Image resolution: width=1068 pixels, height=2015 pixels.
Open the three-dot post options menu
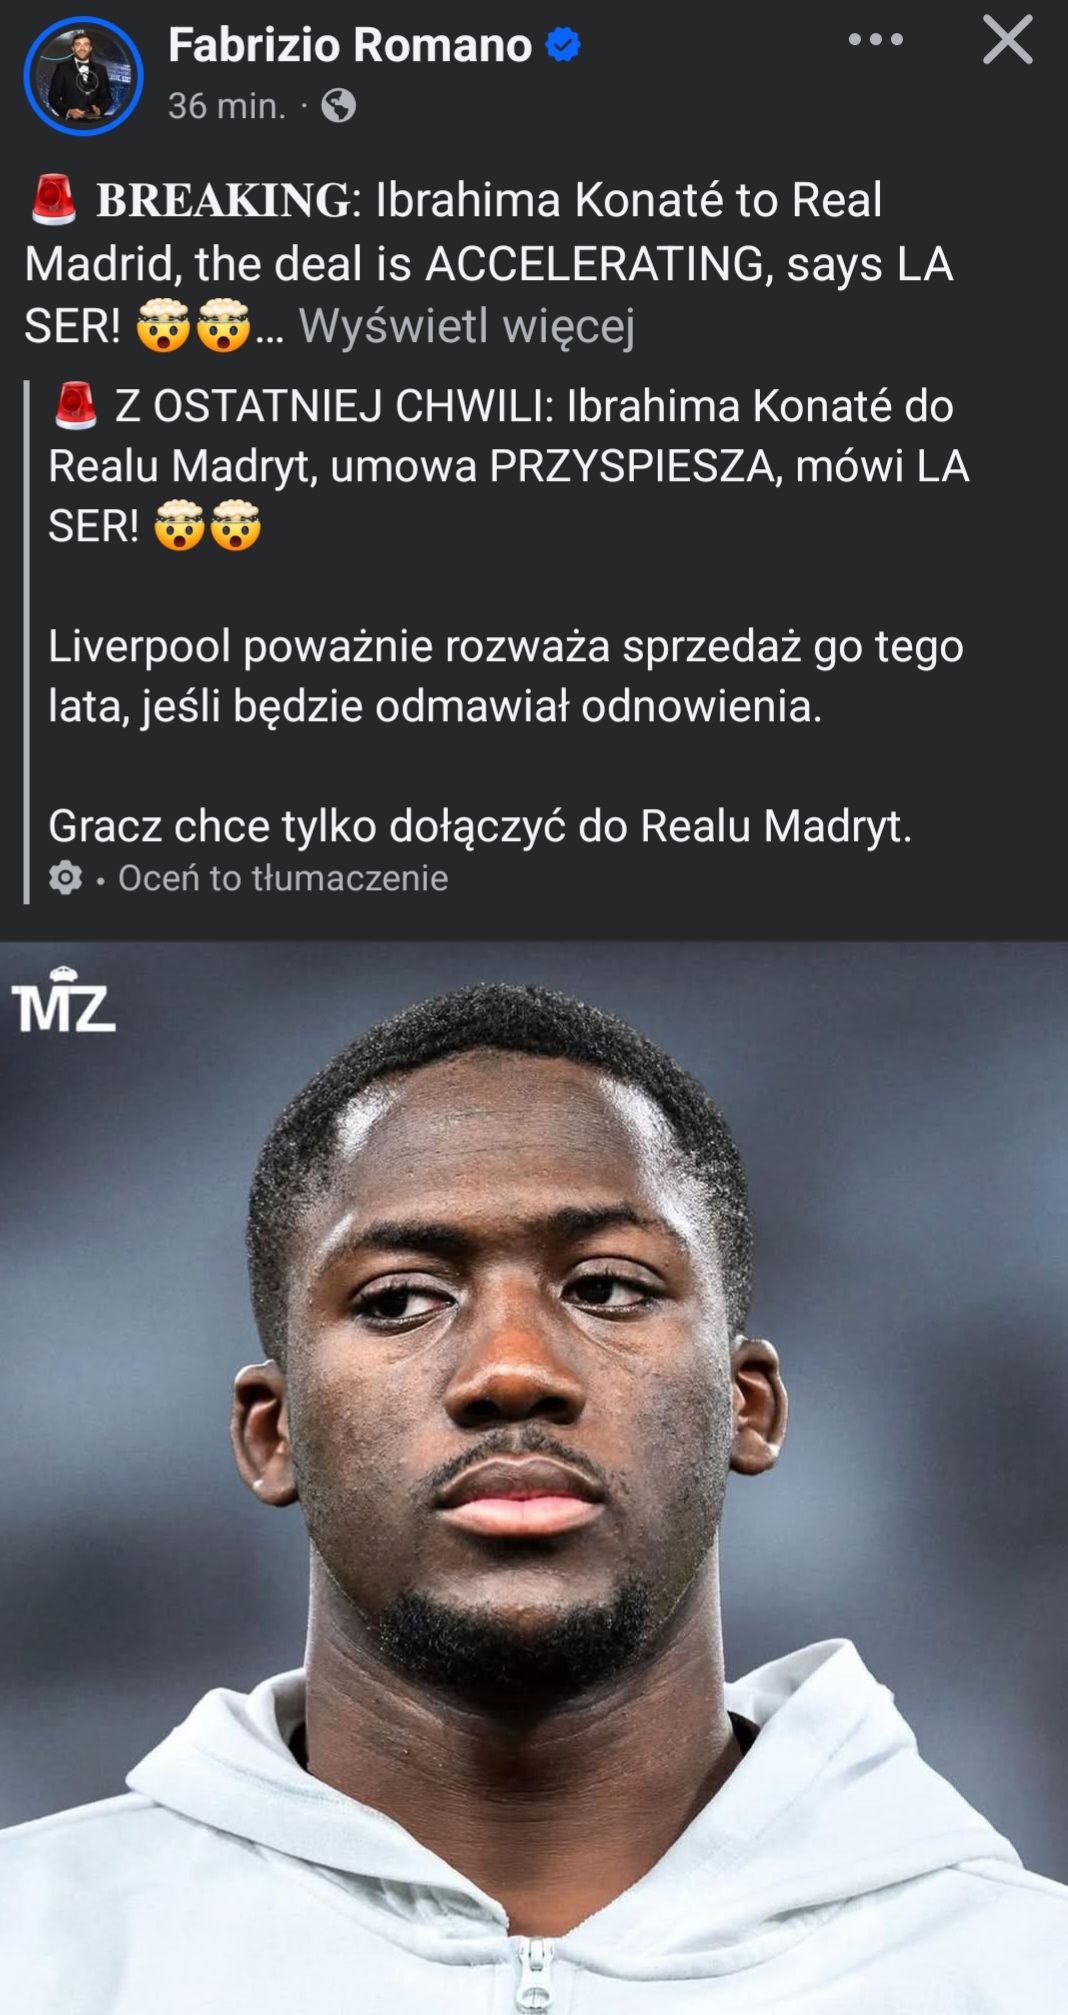click(x=875, y=40)
